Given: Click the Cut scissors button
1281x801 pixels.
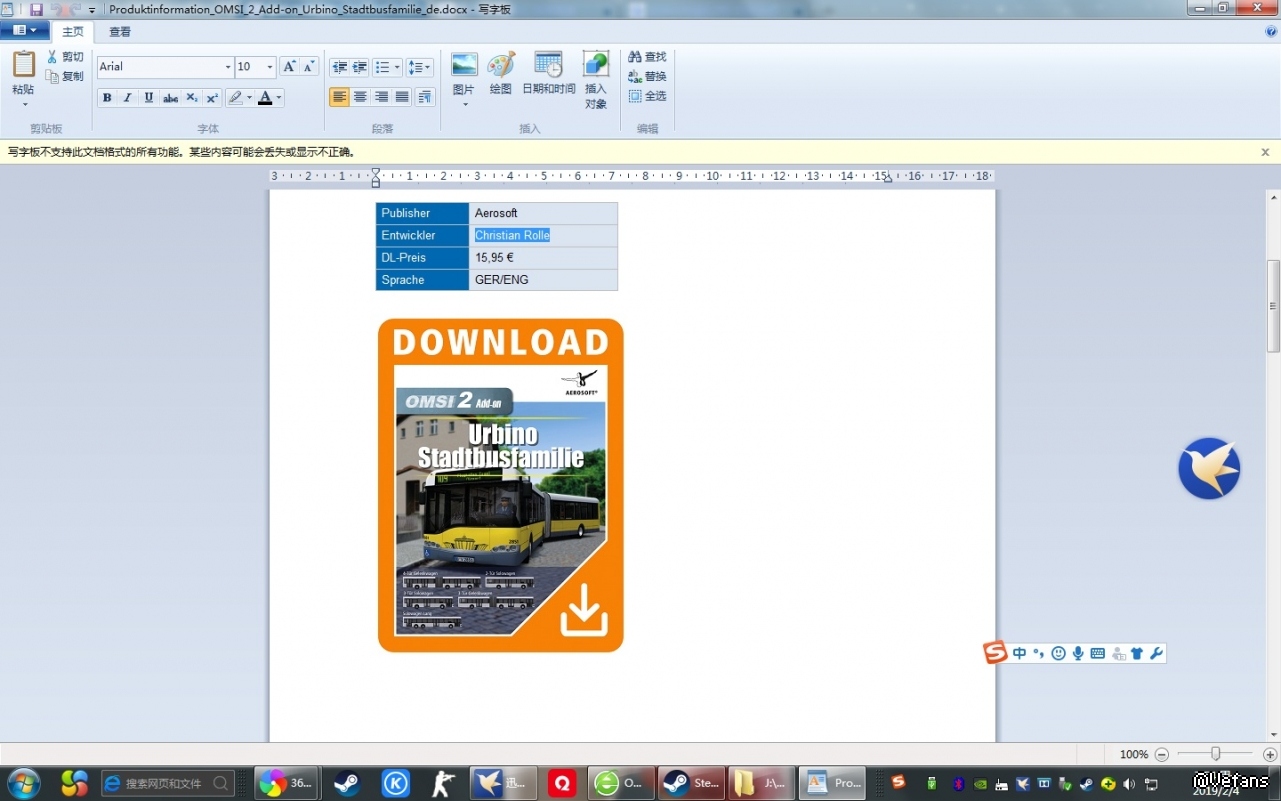Looking at the screenshot, I should 66,57.
